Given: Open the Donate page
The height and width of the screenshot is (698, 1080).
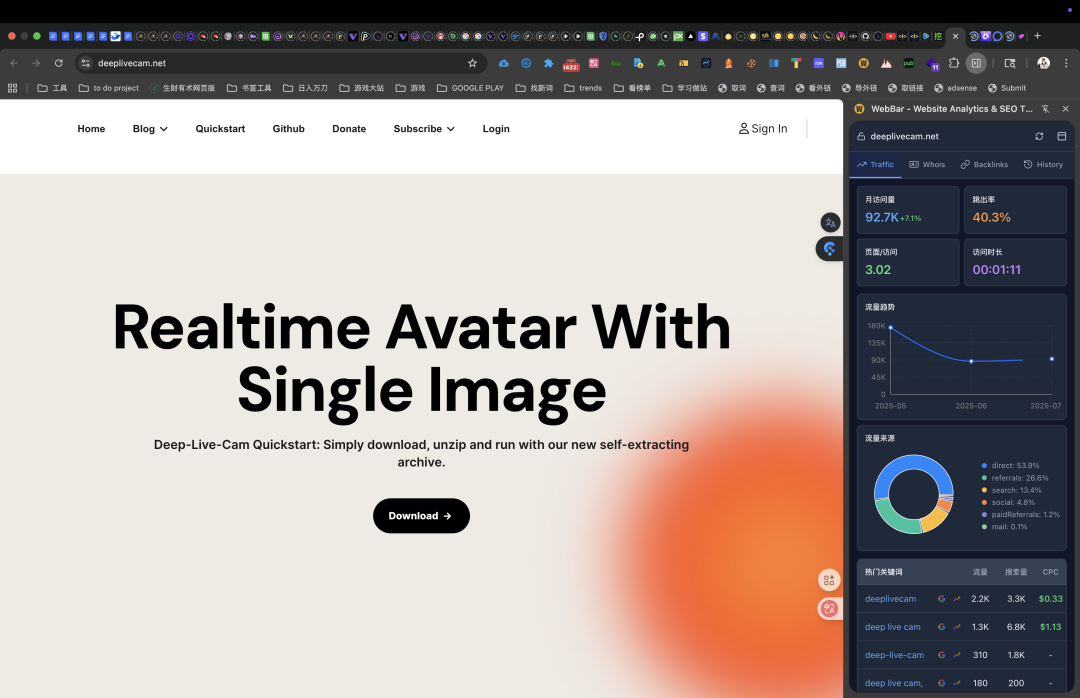Looking at the screenshot, I should (349, 129).
